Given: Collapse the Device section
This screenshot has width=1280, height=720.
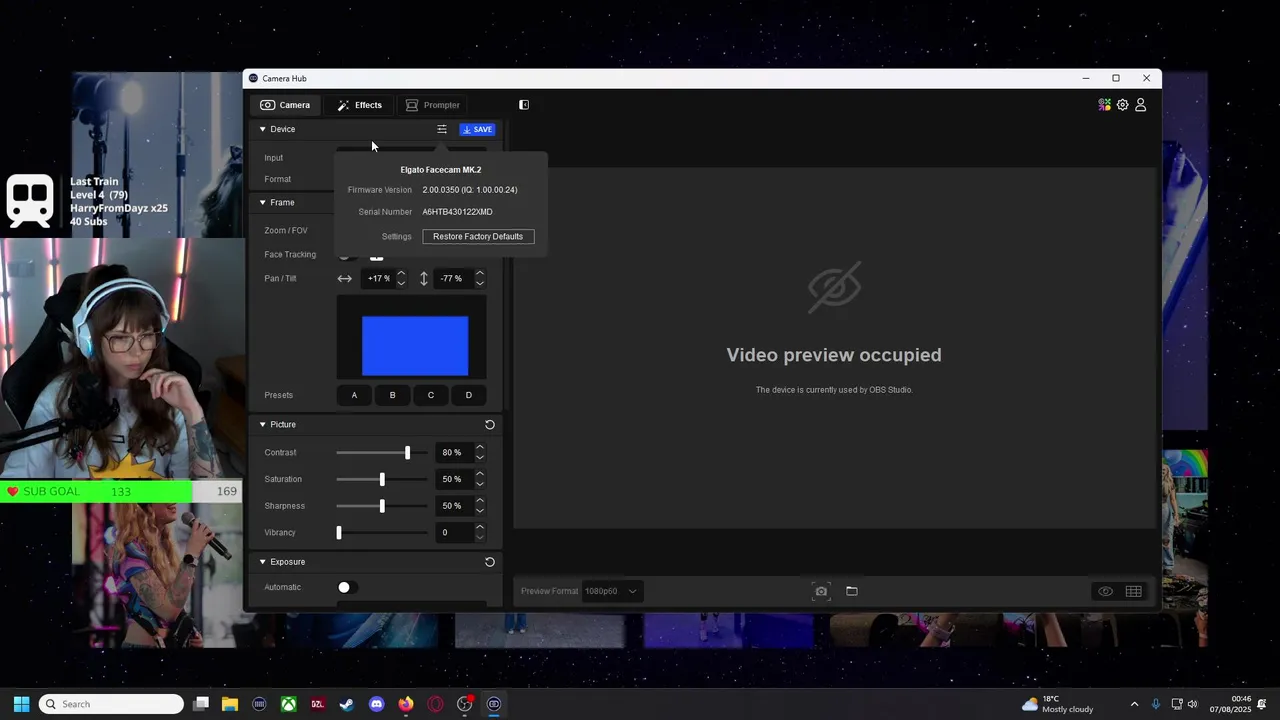Looking at the screenshot, I should [x=263, y=129].
